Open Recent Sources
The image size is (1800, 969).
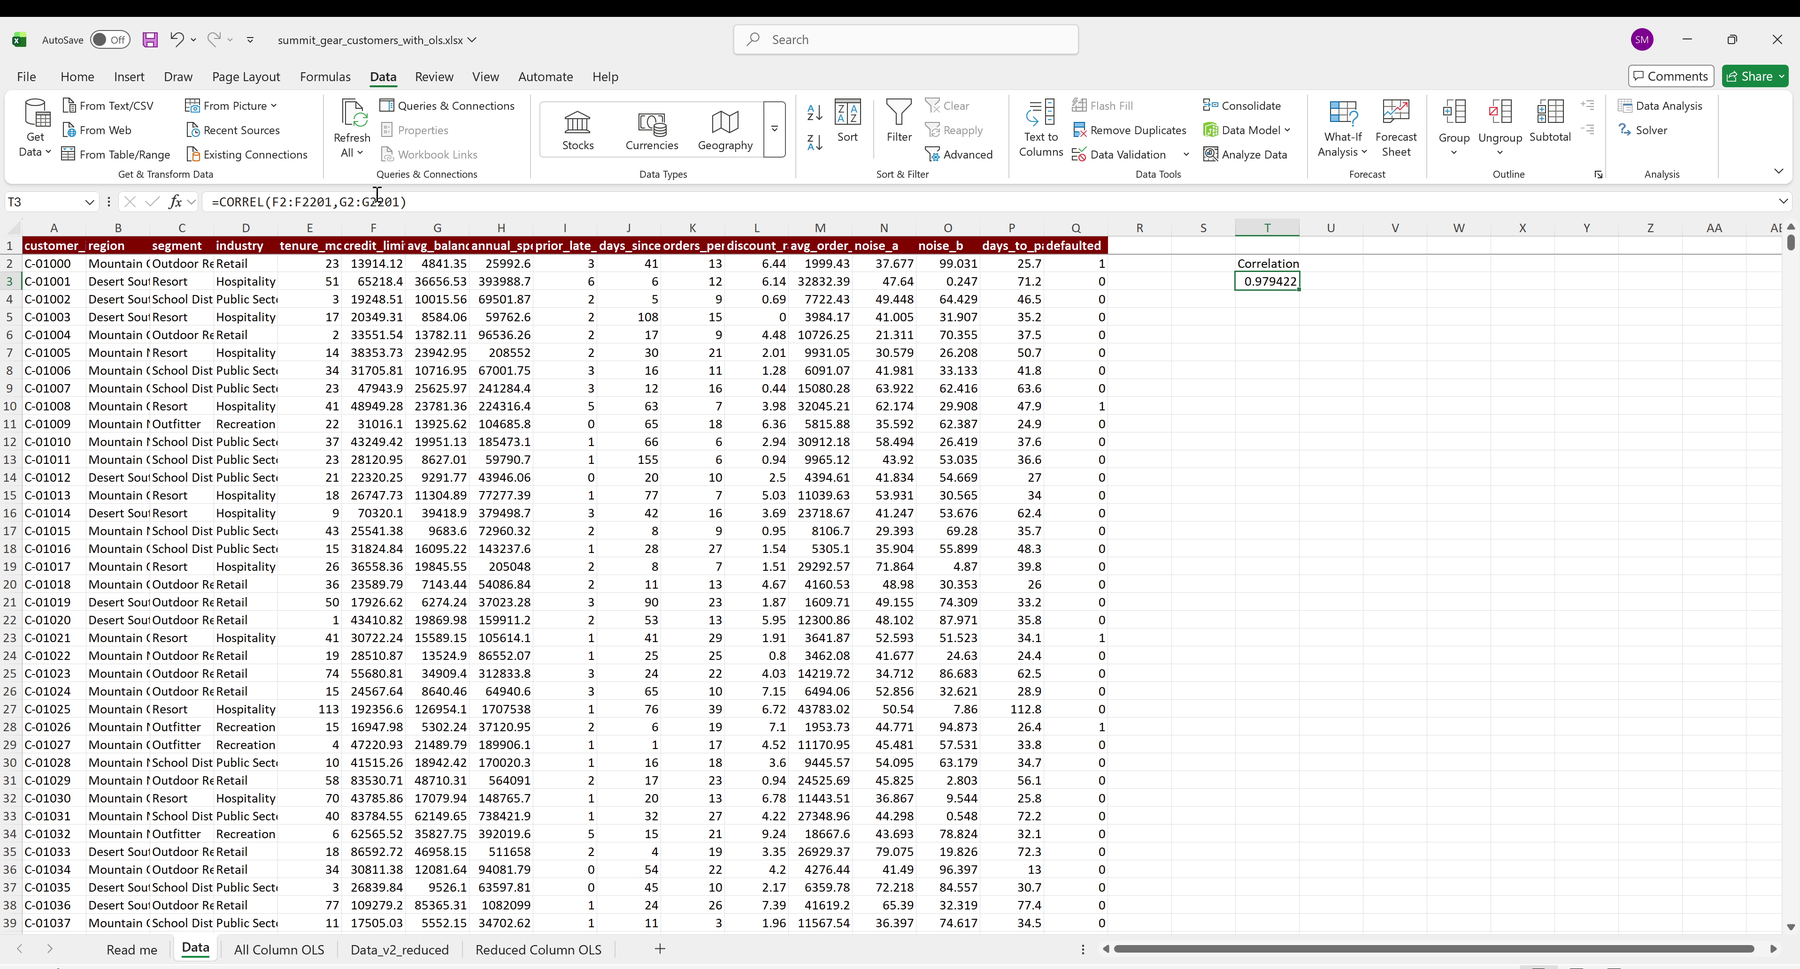[x=233, y=130]
